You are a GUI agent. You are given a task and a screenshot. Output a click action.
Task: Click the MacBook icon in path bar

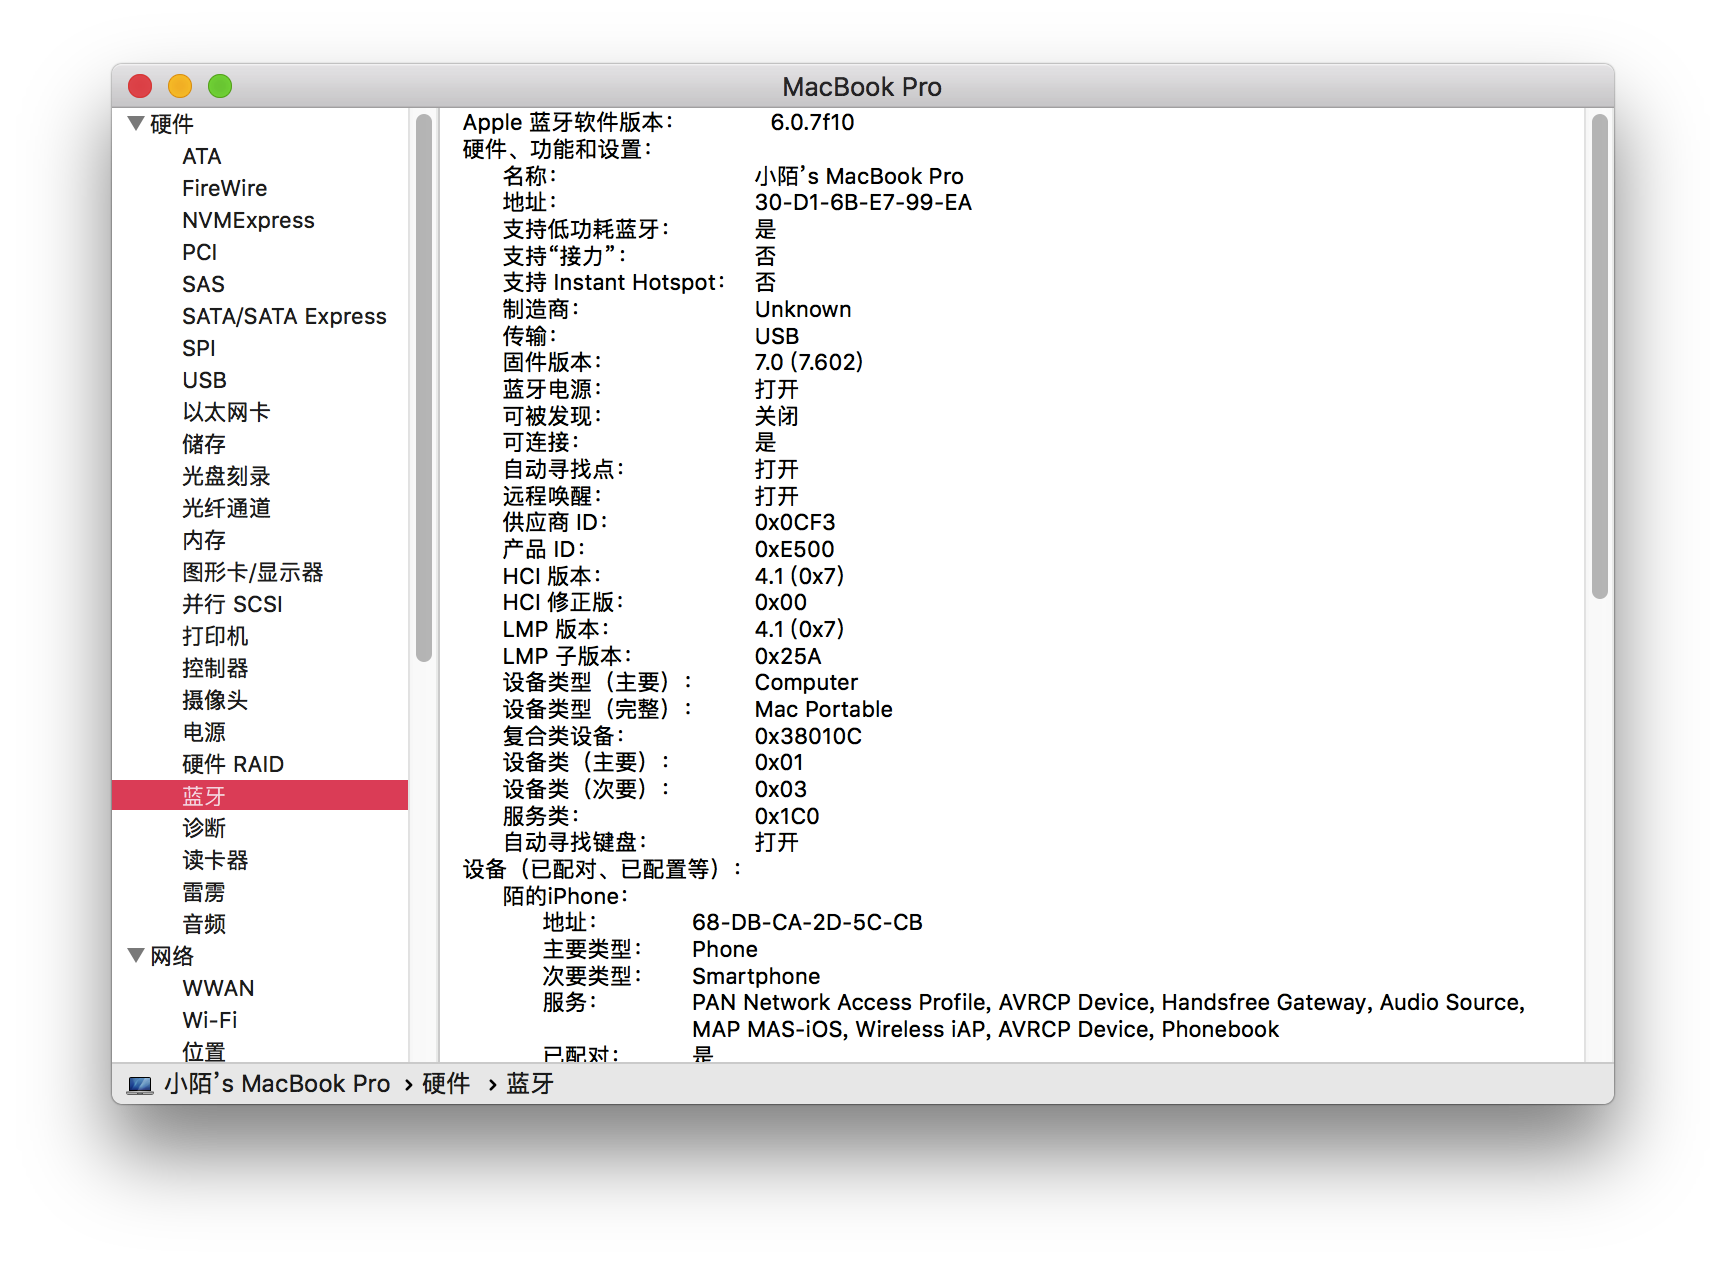(x=140, y=1084)
